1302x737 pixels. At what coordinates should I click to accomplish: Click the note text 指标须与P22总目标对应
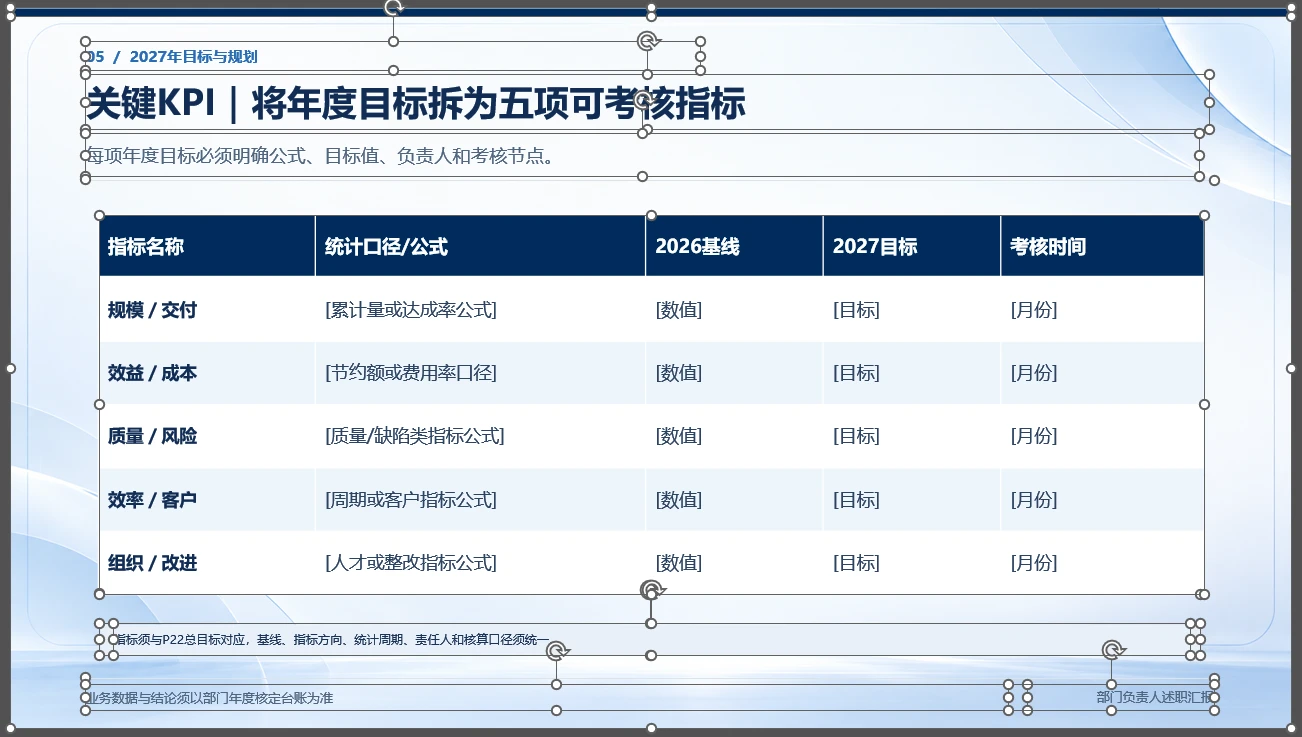point(182,640)
